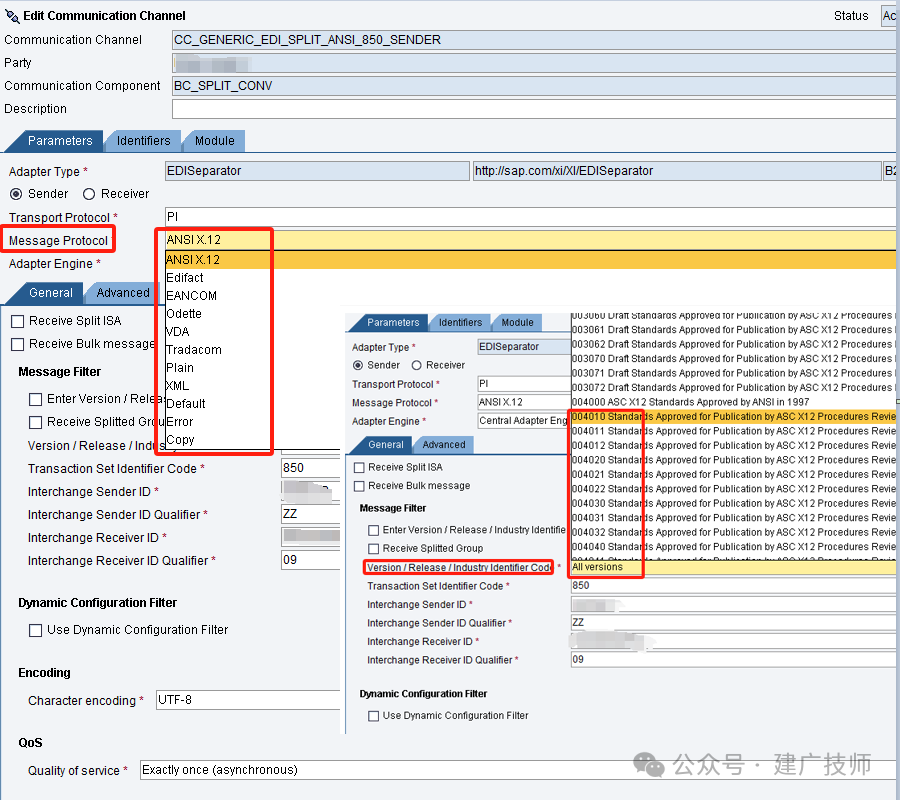Open the Module tab
The height and width of the screenshot is (800, 900).
tap(215, 141)
